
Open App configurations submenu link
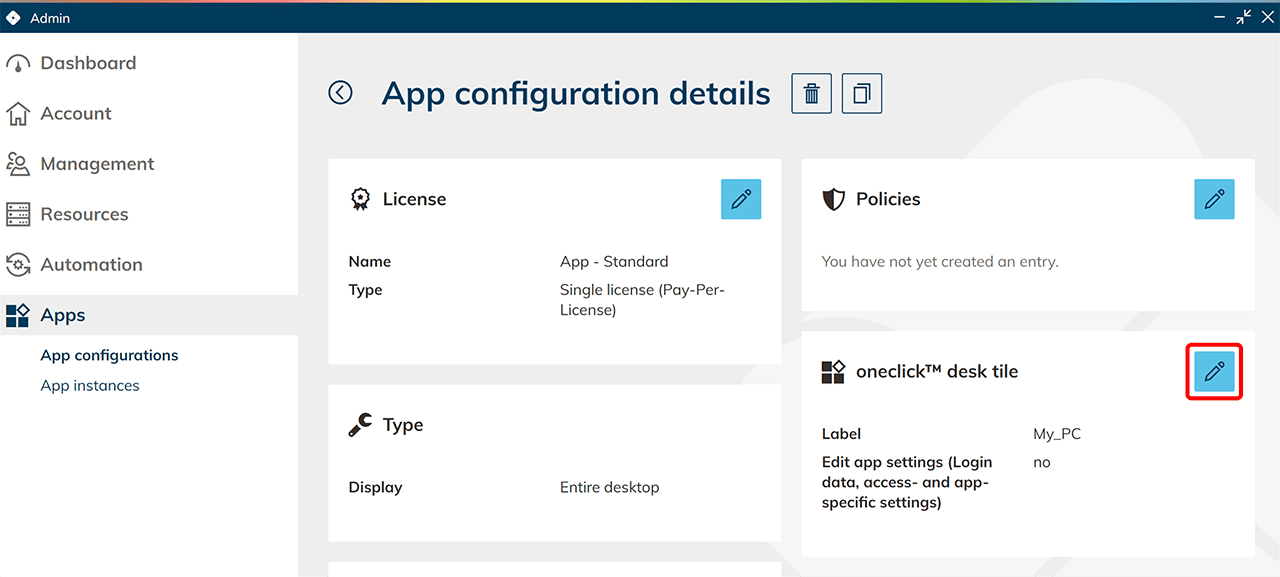pos(109,355)
